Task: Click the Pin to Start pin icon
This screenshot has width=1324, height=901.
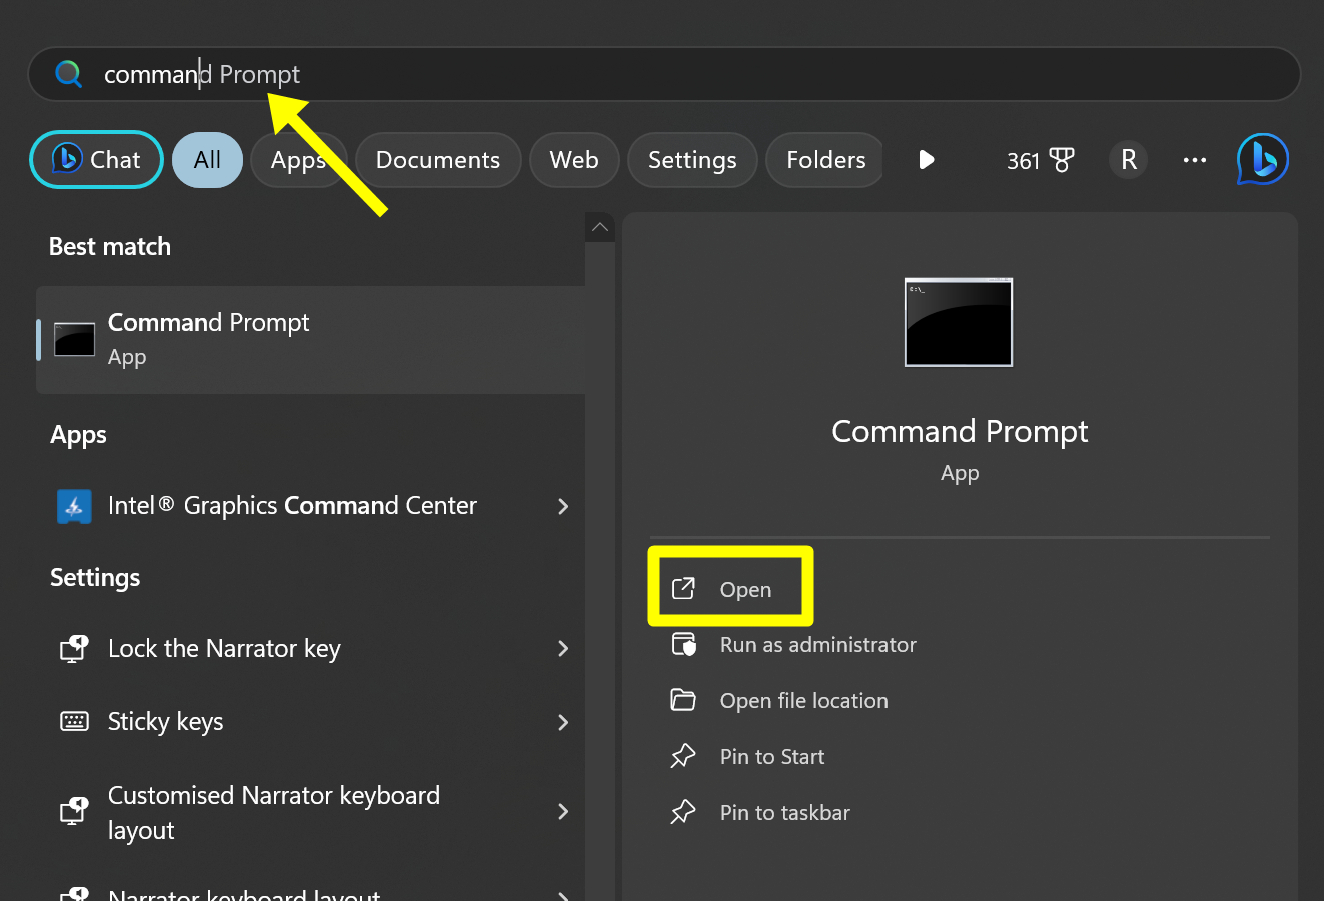Action: coord(683,756)
